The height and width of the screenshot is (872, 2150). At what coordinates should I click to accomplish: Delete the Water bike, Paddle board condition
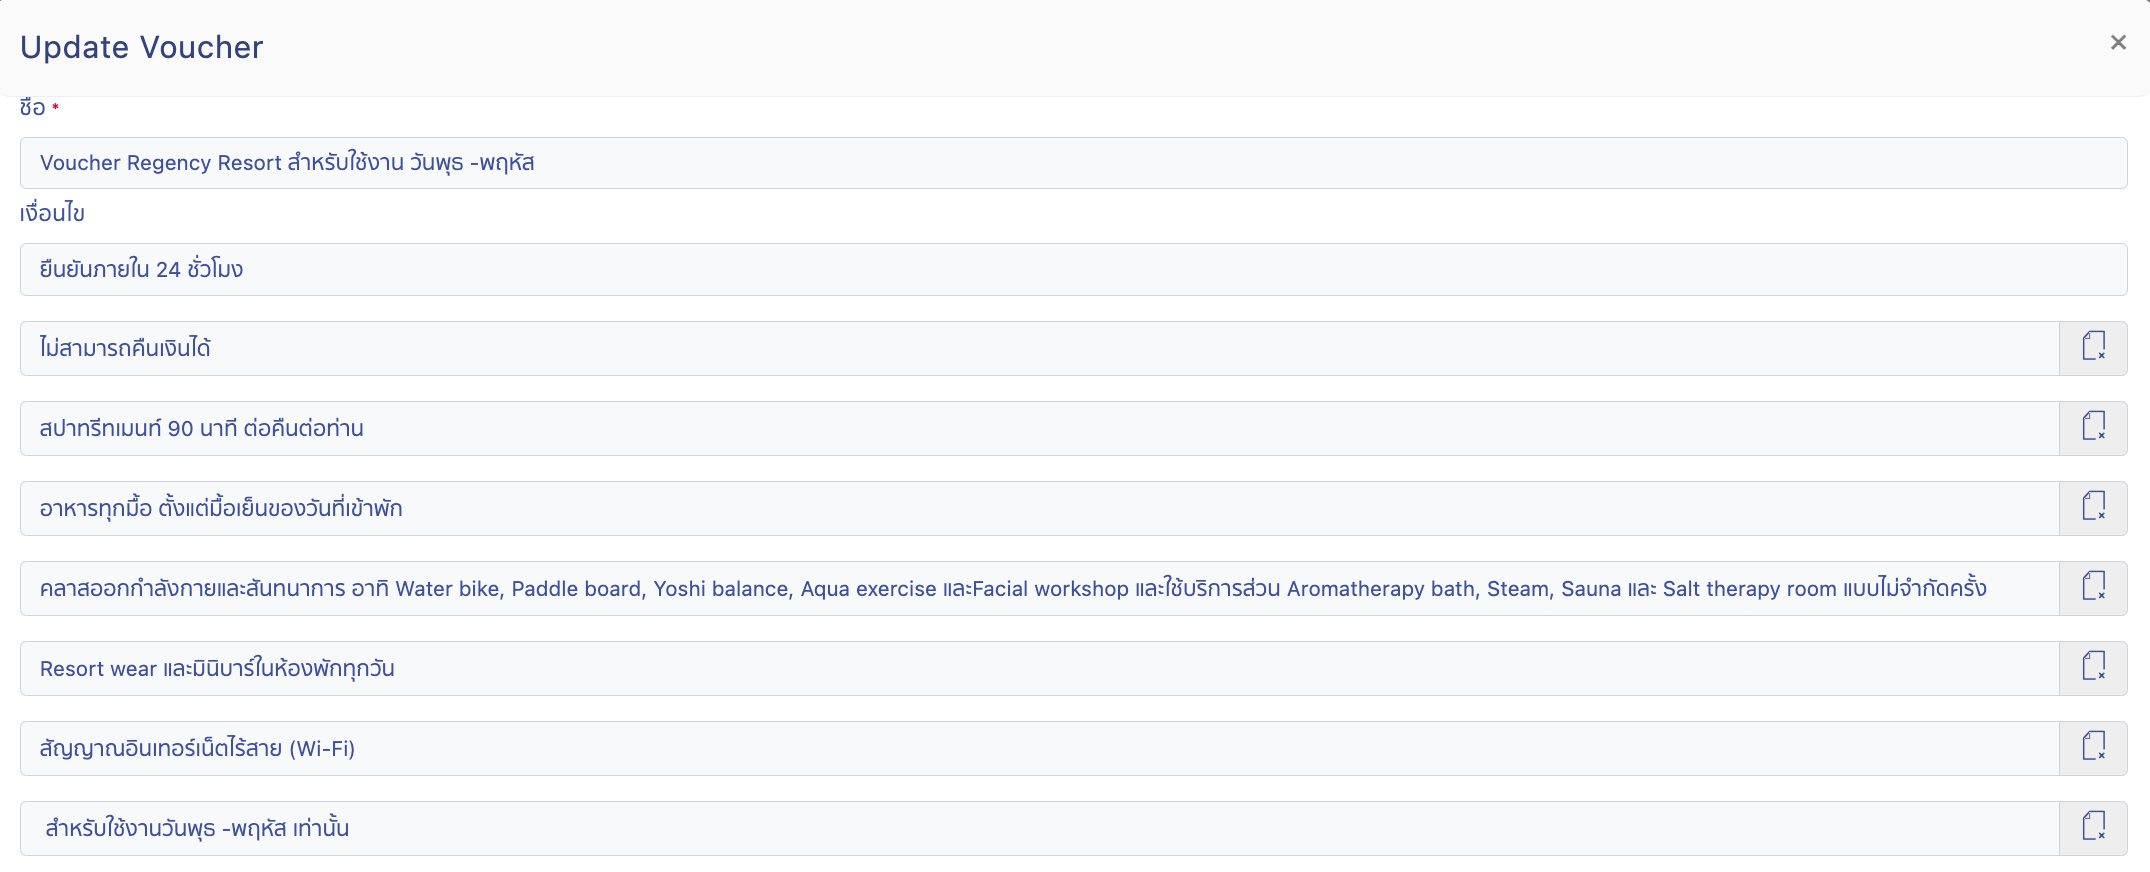(x=2093, y=588)
